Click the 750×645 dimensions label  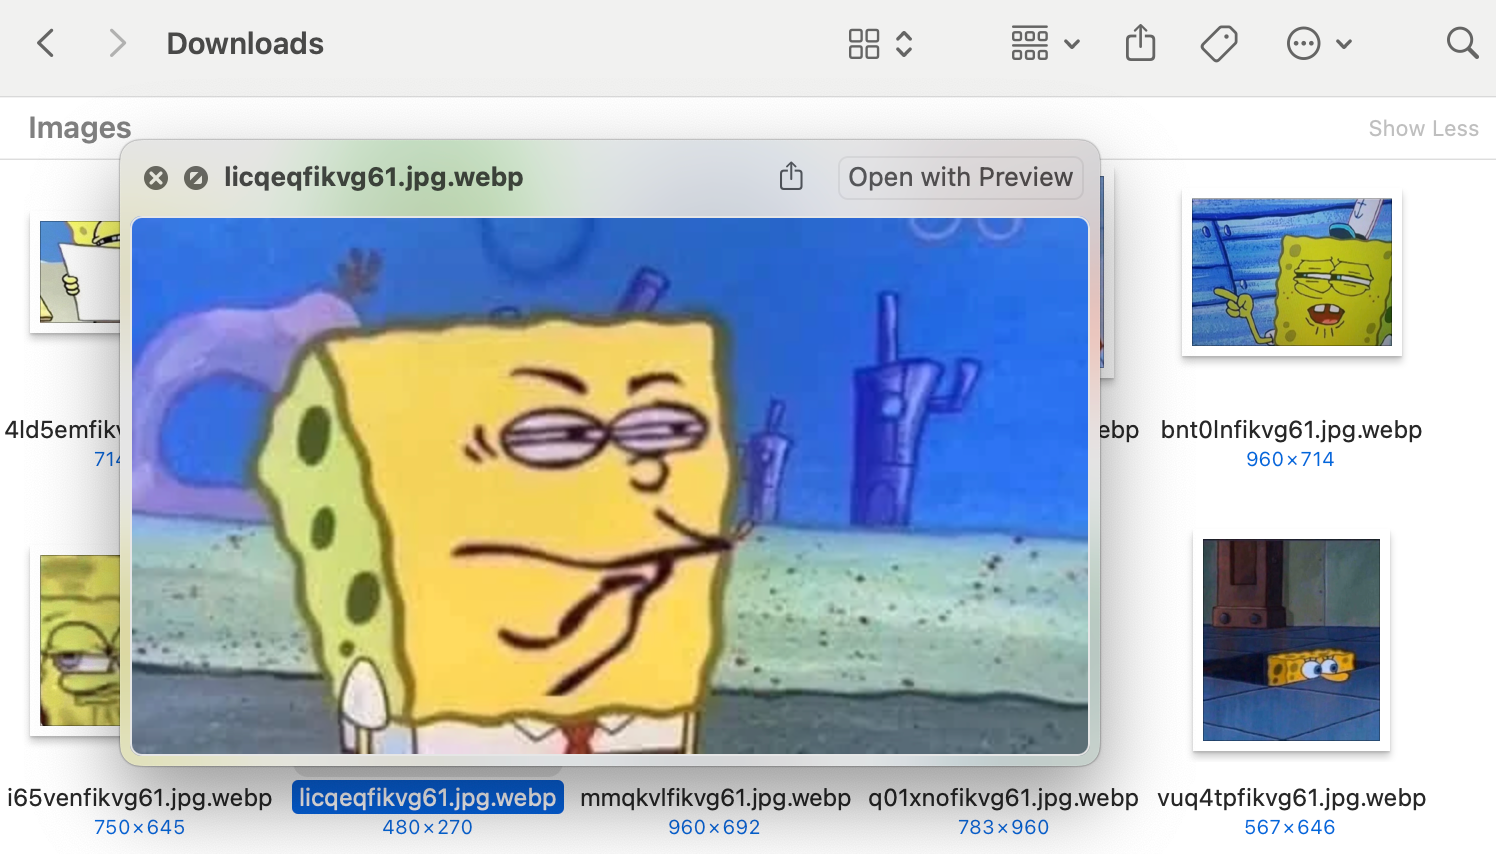point(139,827)
